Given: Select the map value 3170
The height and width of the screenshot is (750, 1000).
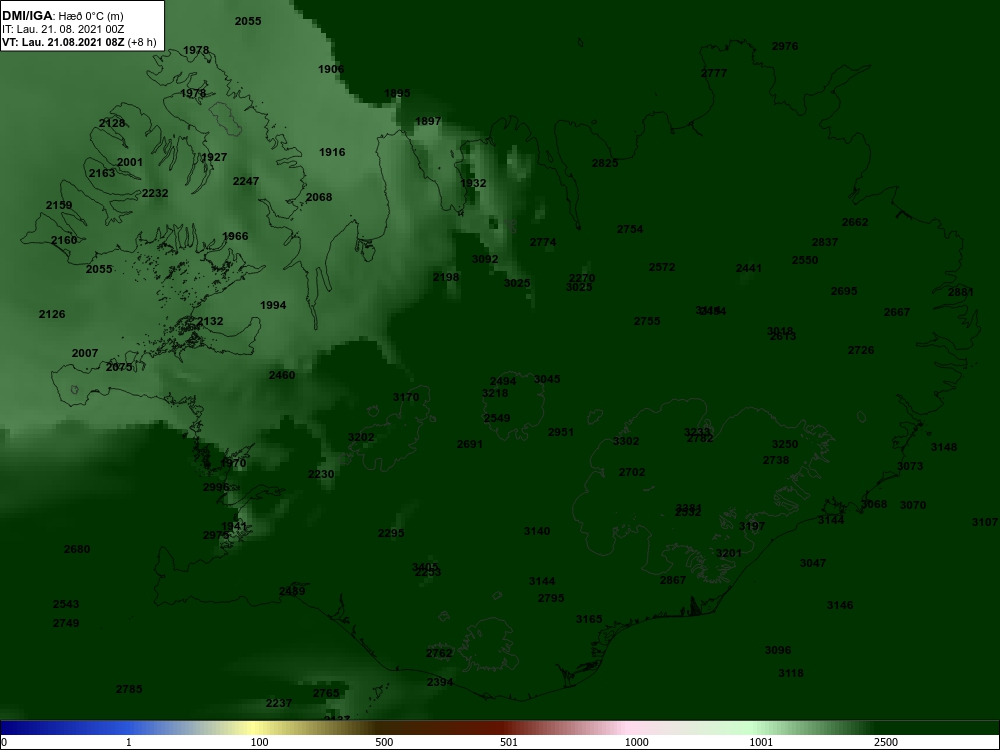Looking at the screenshot, I should [406, 397].
